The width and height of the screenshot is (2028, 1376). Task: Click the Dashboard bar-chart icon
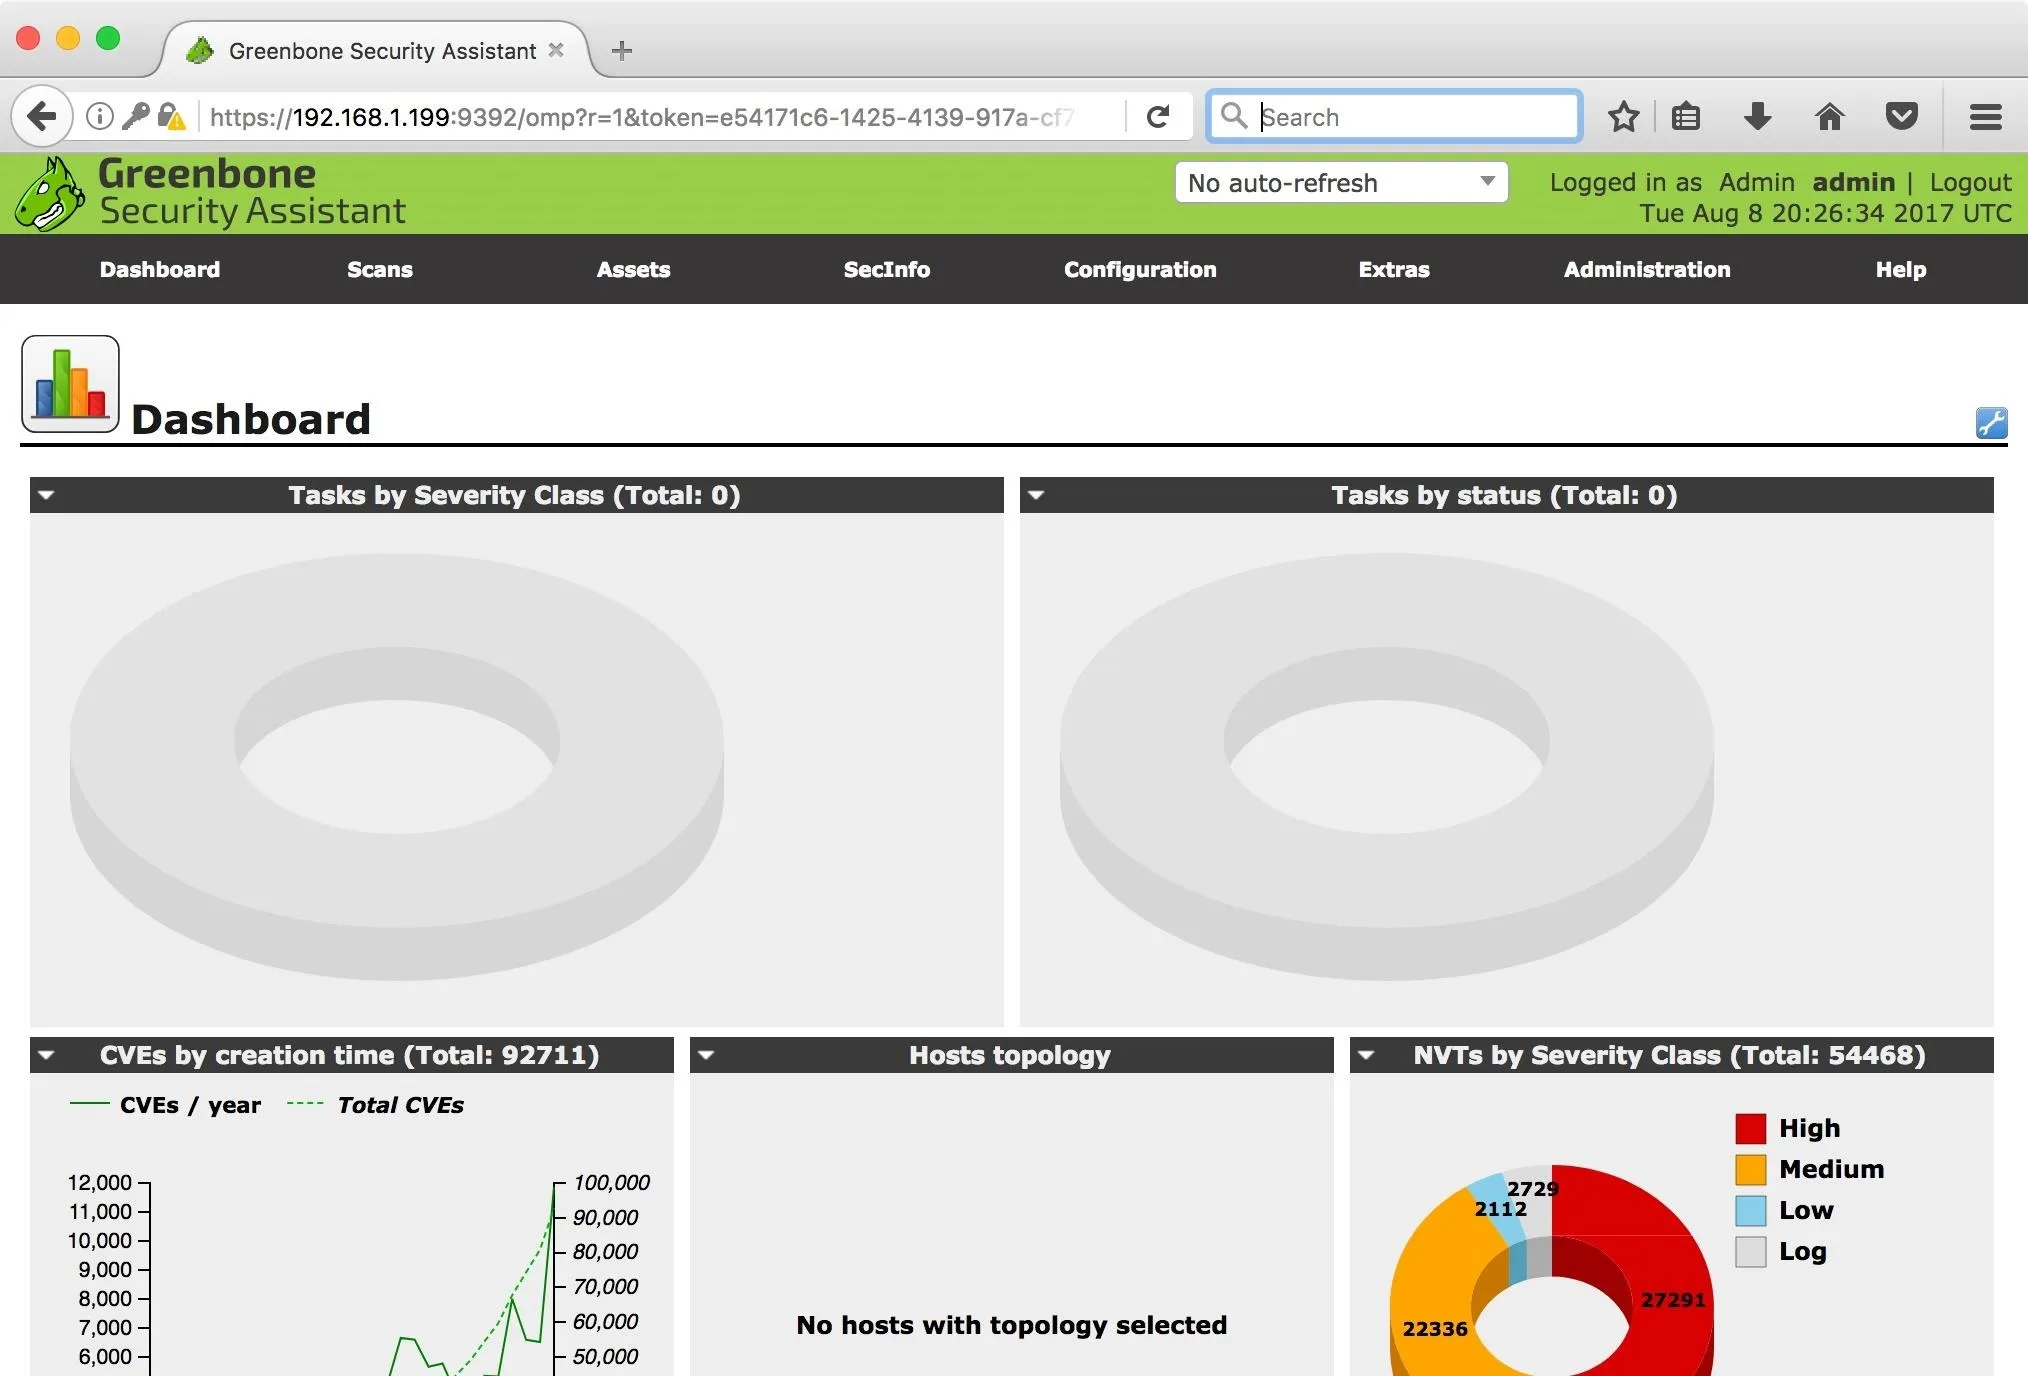click(70, 384)
